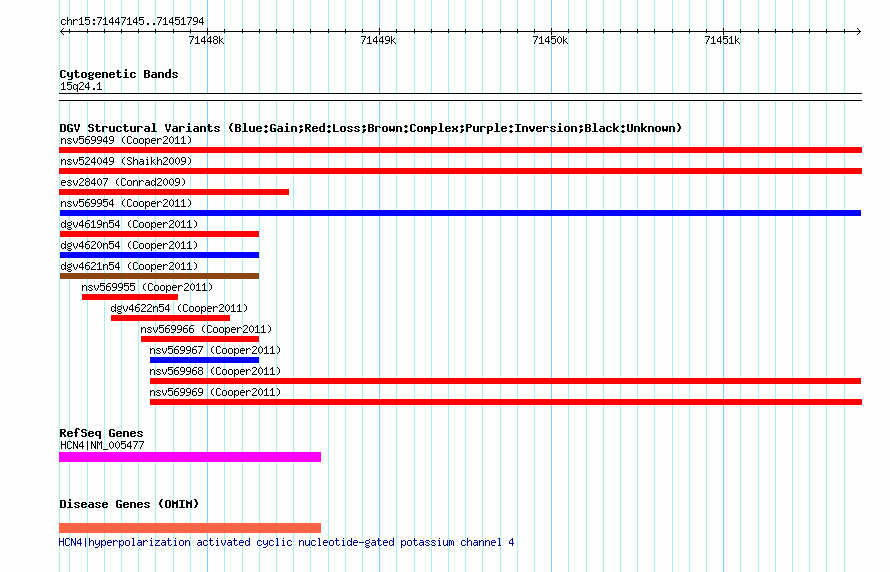Select the red loss bar under nsv524049

460,171
